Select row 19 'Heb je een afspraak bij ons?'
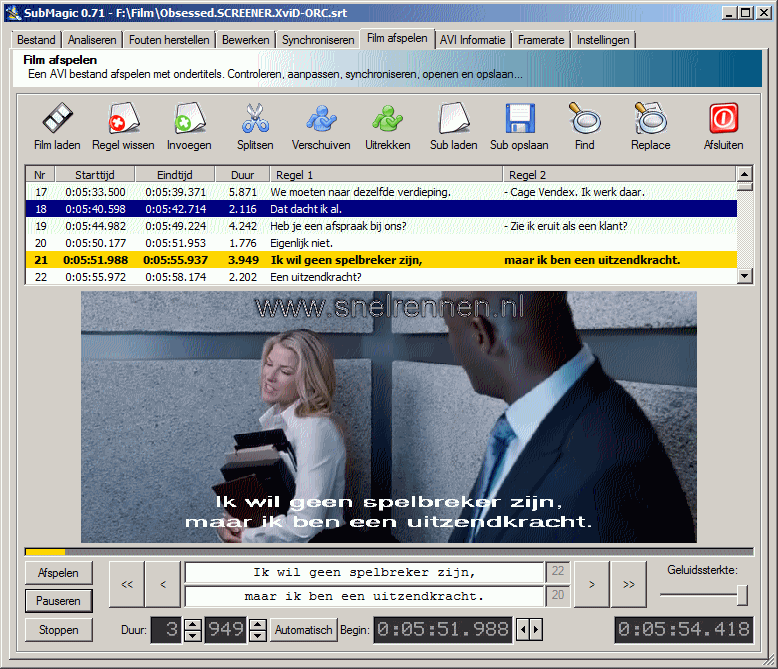The height and width of the screenshot is (669, 778). pos(381,226)
